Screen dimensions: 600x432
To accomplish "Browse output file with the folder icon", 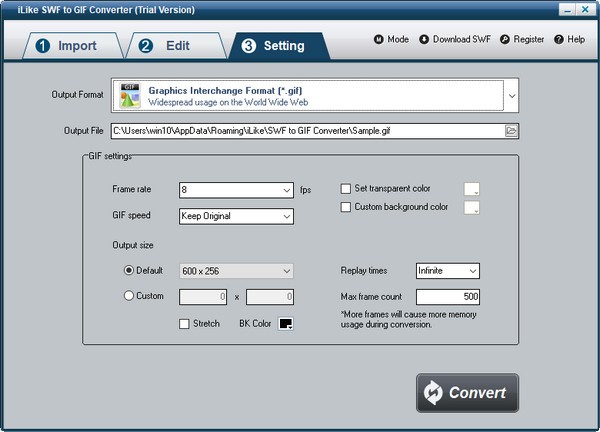I will point(510,130).
